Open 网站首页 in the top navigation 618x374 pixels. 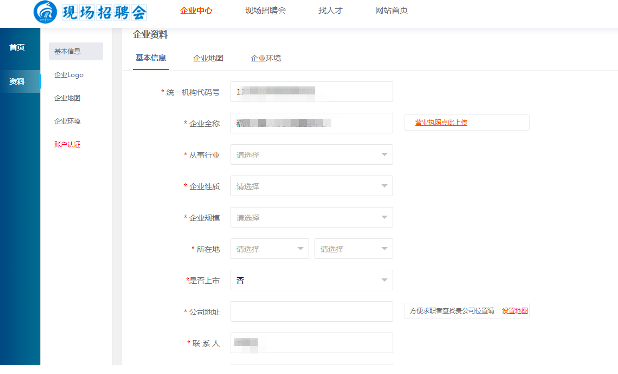[x=391, y=11]
